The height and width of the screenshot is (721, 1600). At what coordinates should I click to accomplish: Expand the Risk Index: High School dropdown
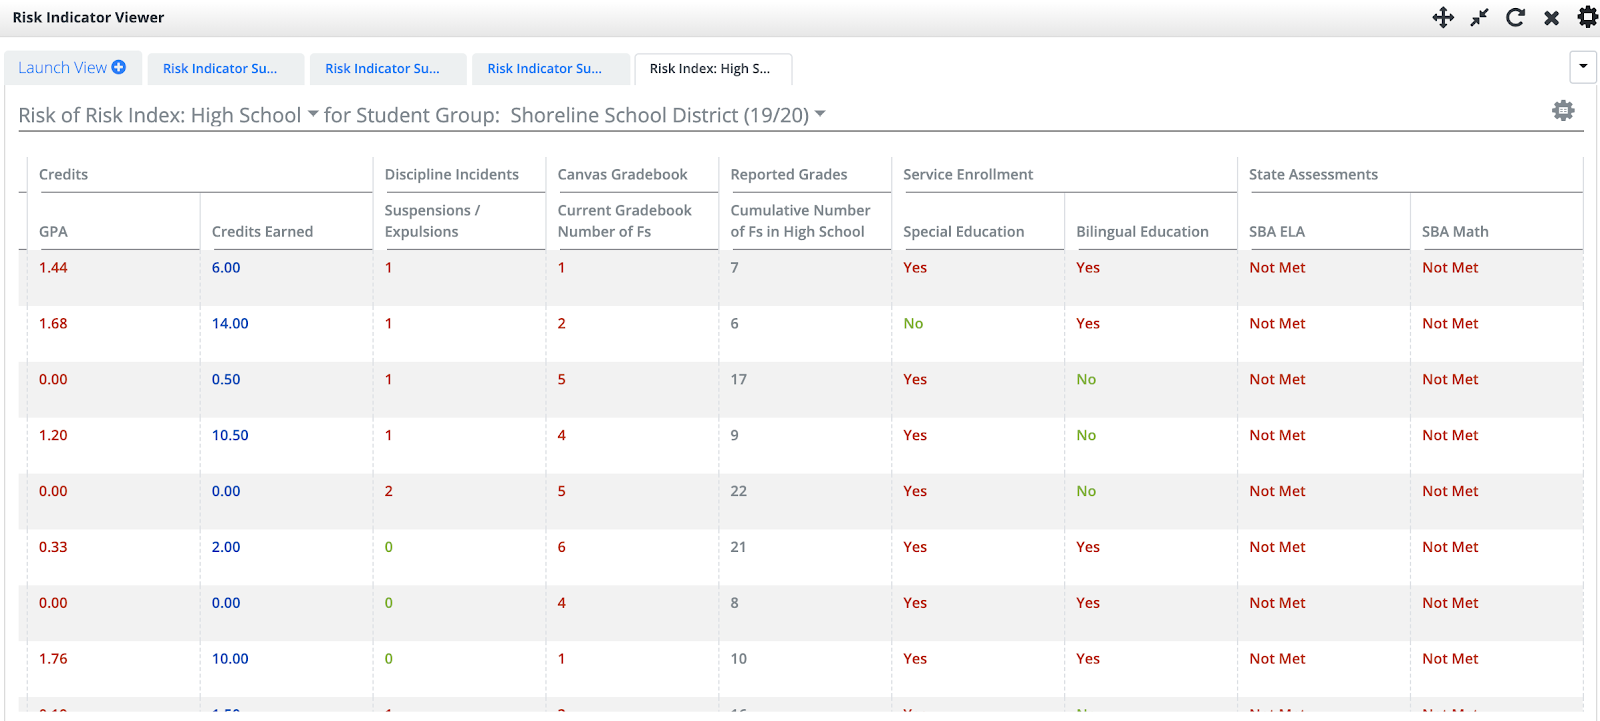point(313,114)
